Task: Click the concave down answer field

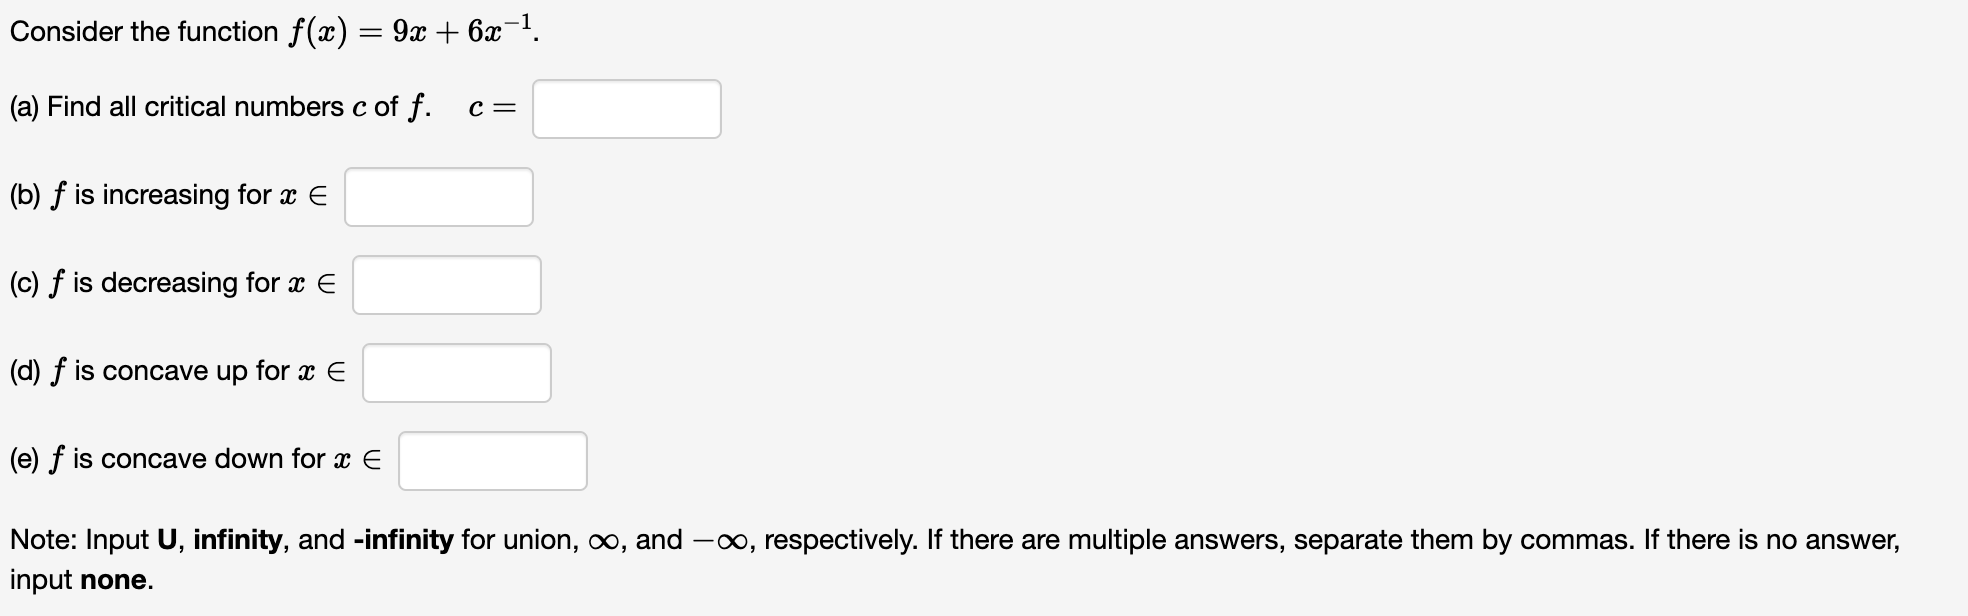Action: 492,460
